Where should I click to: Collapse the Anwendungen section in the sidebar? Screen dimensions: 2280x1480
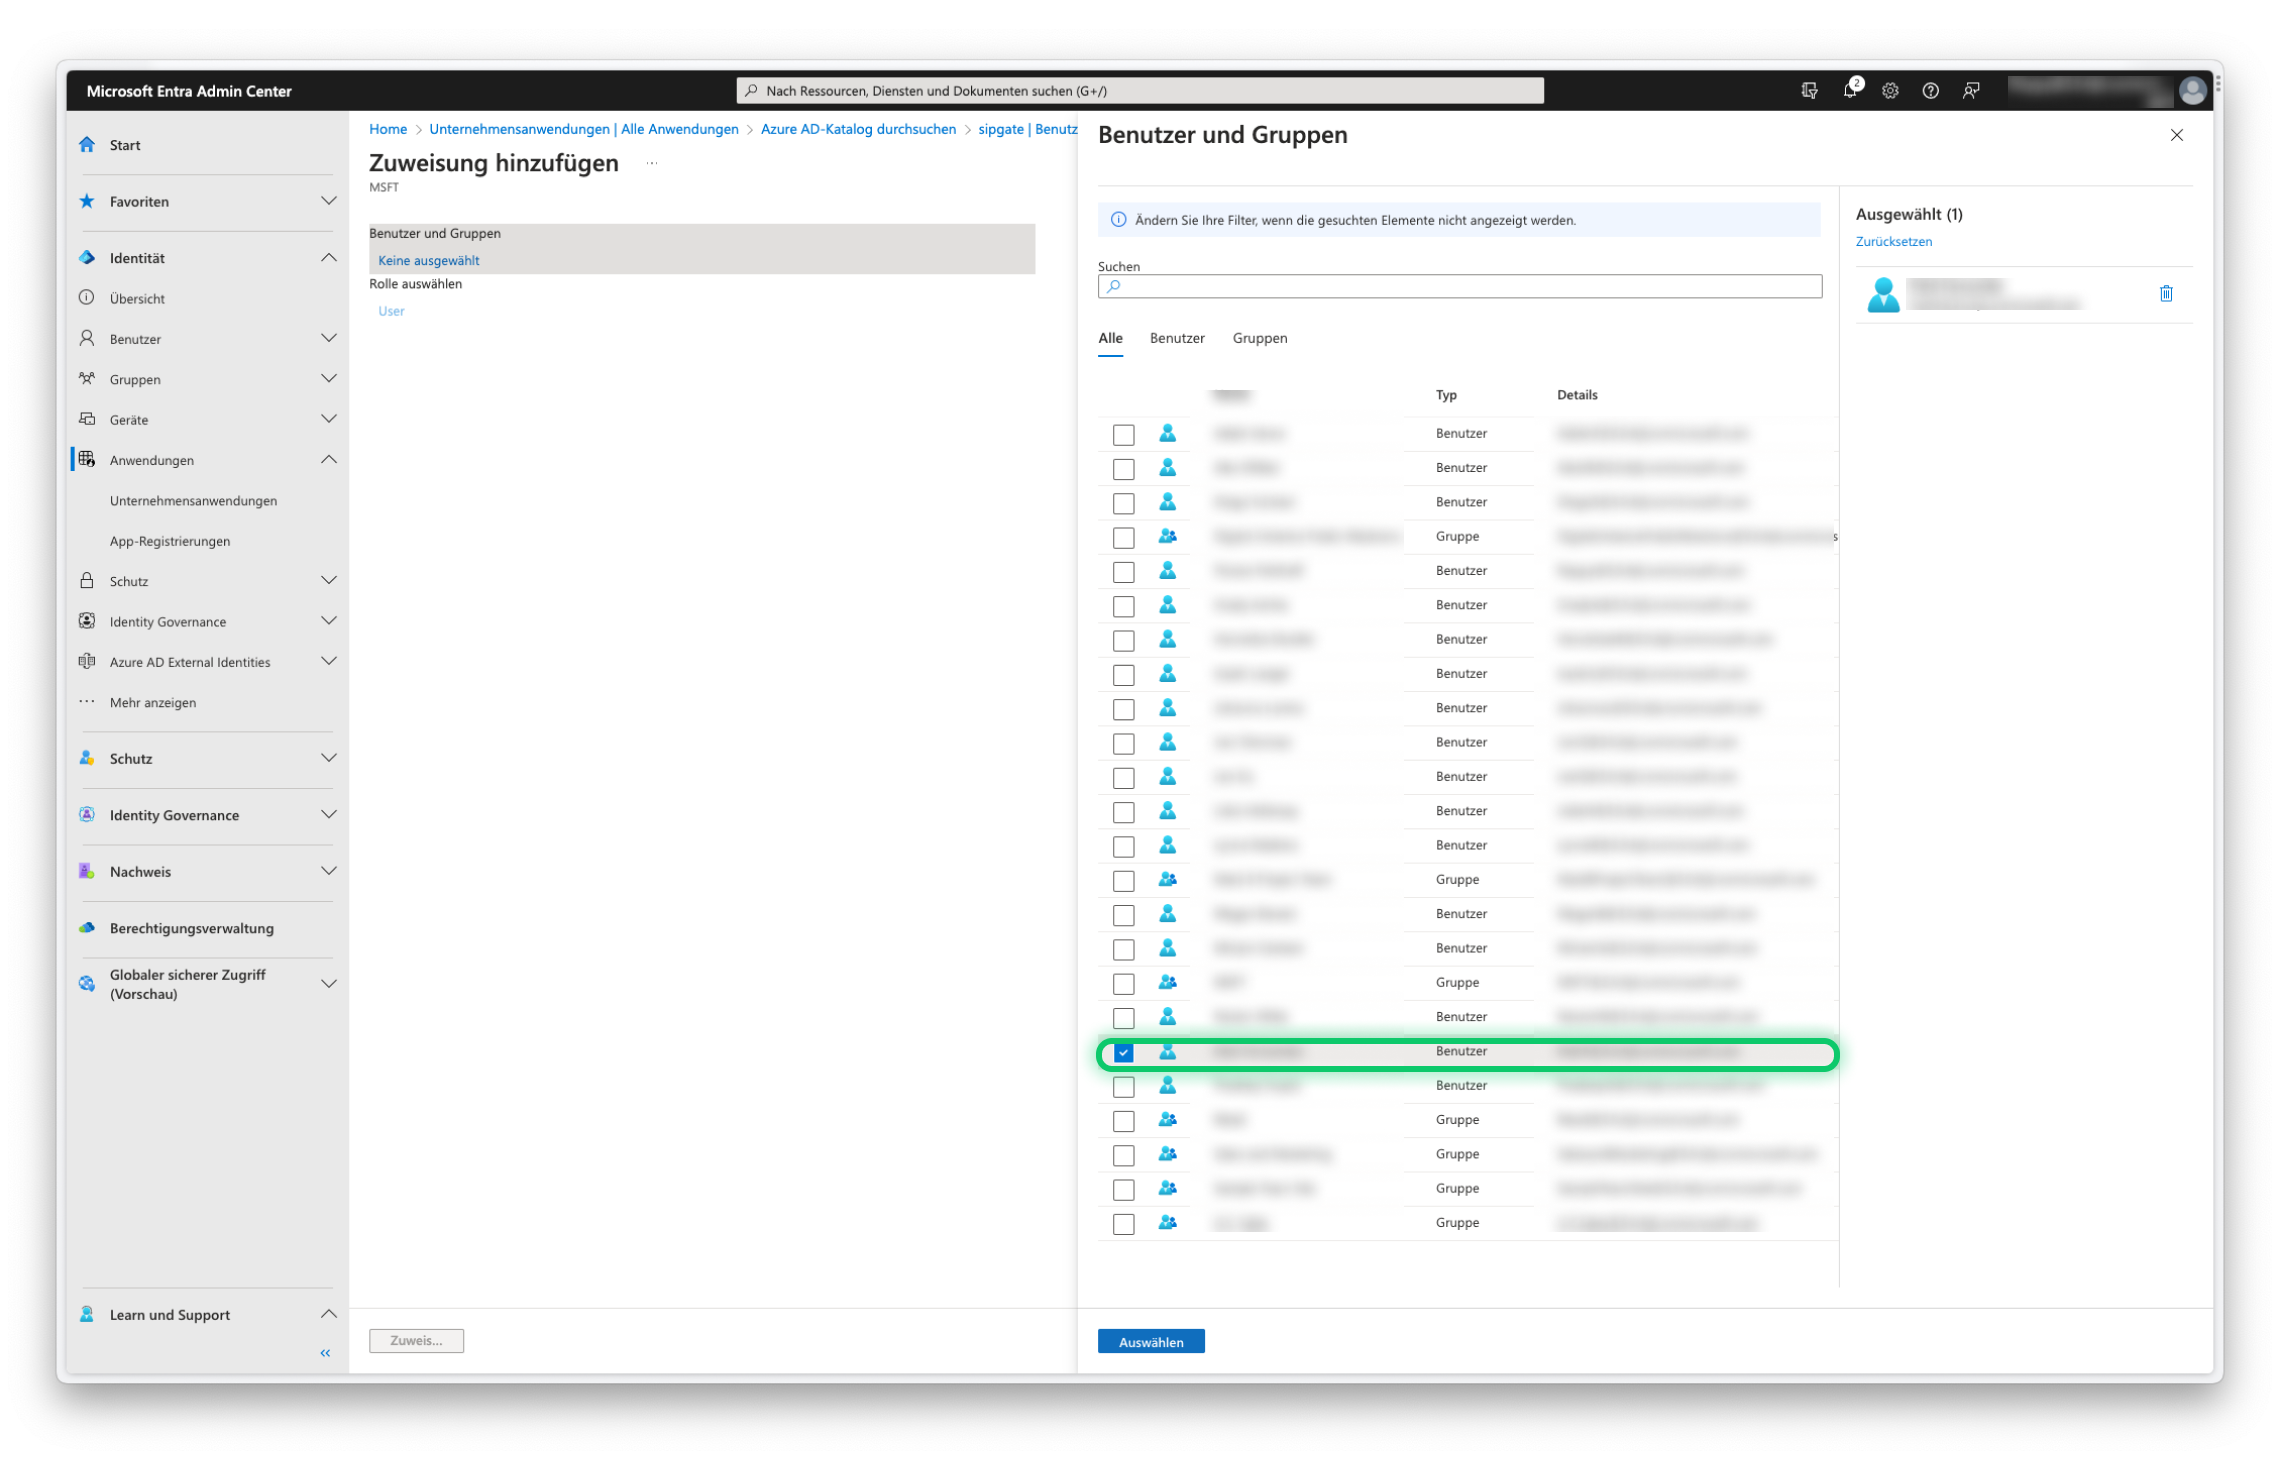(x=329, y=460)
